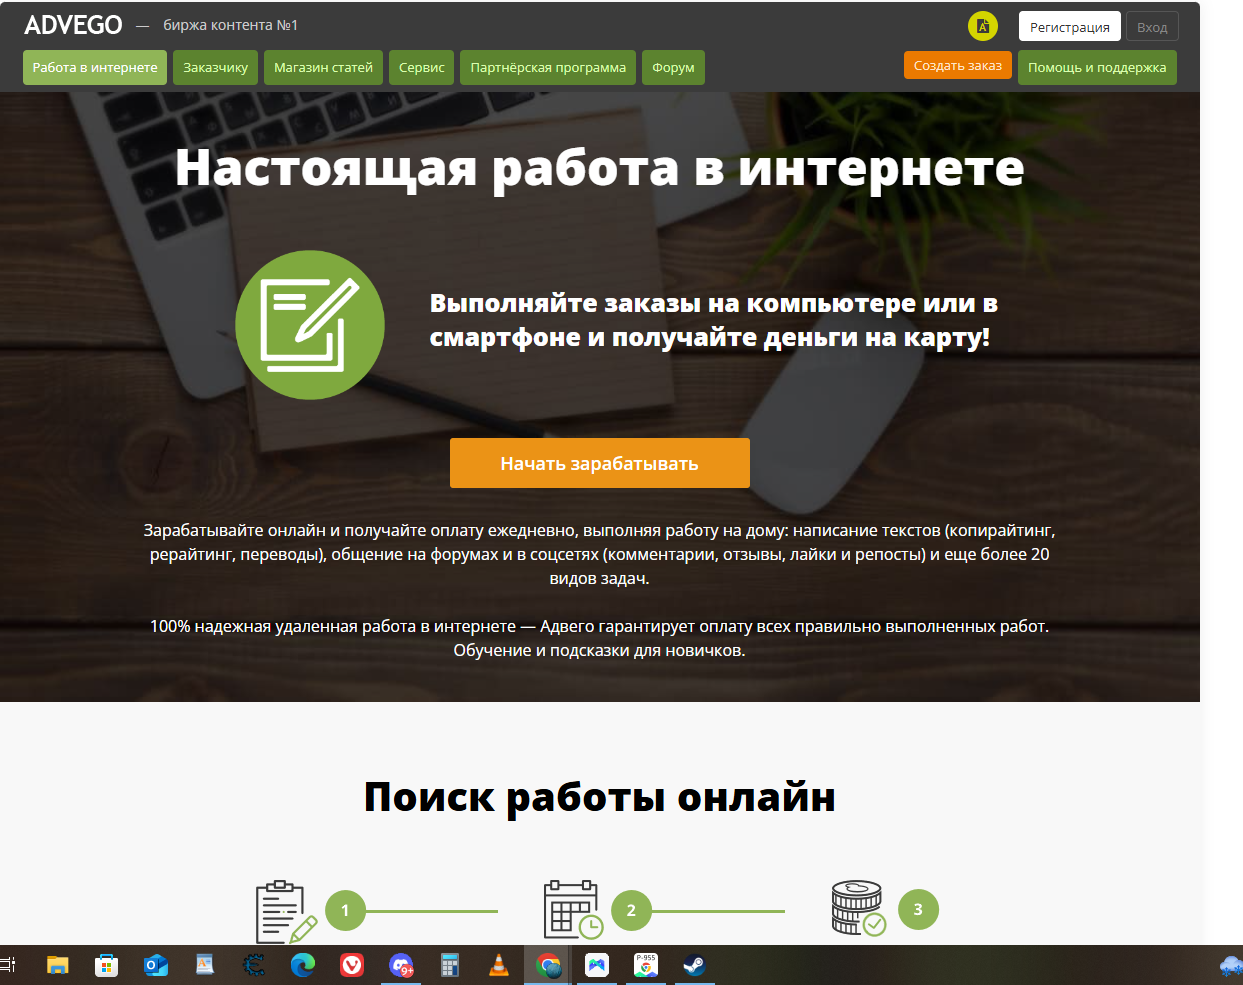Click the Вход login button
Screen dimensions: 1243x985
pos(1152,27)
